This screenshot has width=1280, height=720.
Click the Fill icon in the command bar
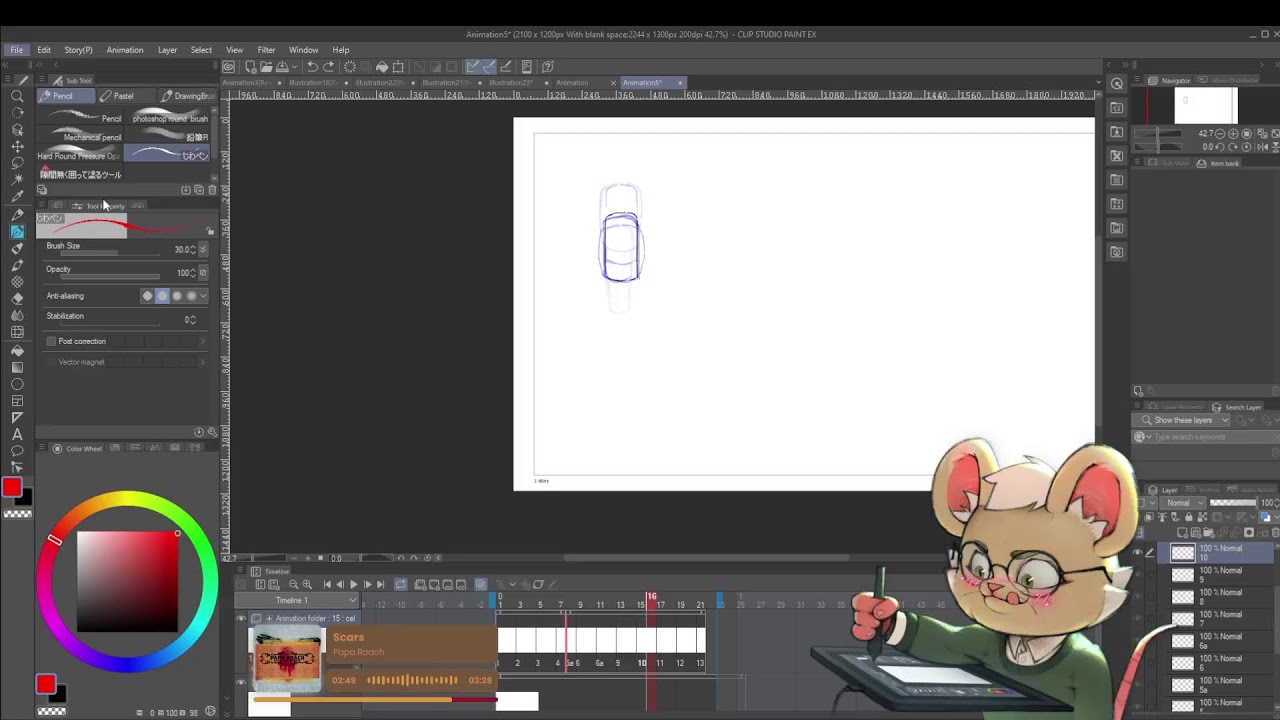click(x=382, y=67)
